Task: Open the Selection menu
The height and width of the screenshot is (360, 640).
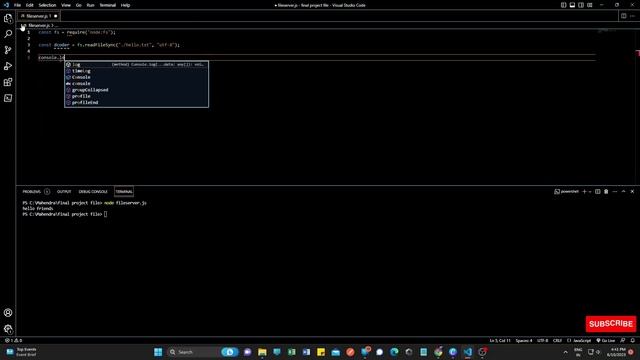Action: [47, 5]
